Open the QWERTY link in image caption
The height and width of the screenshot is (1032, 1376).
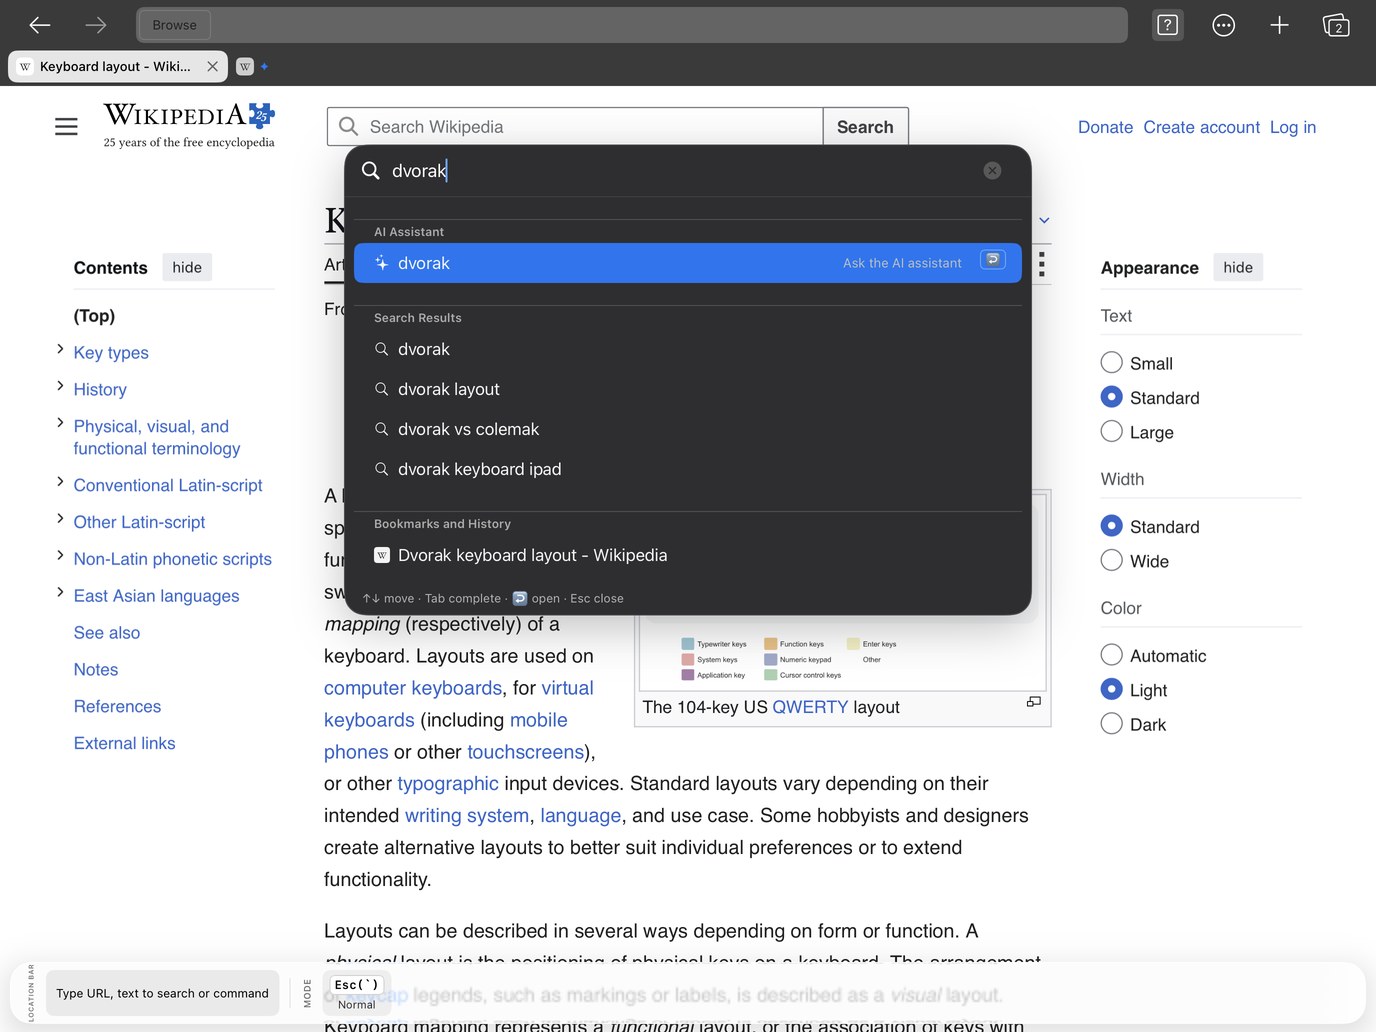(x=810, y=707)
